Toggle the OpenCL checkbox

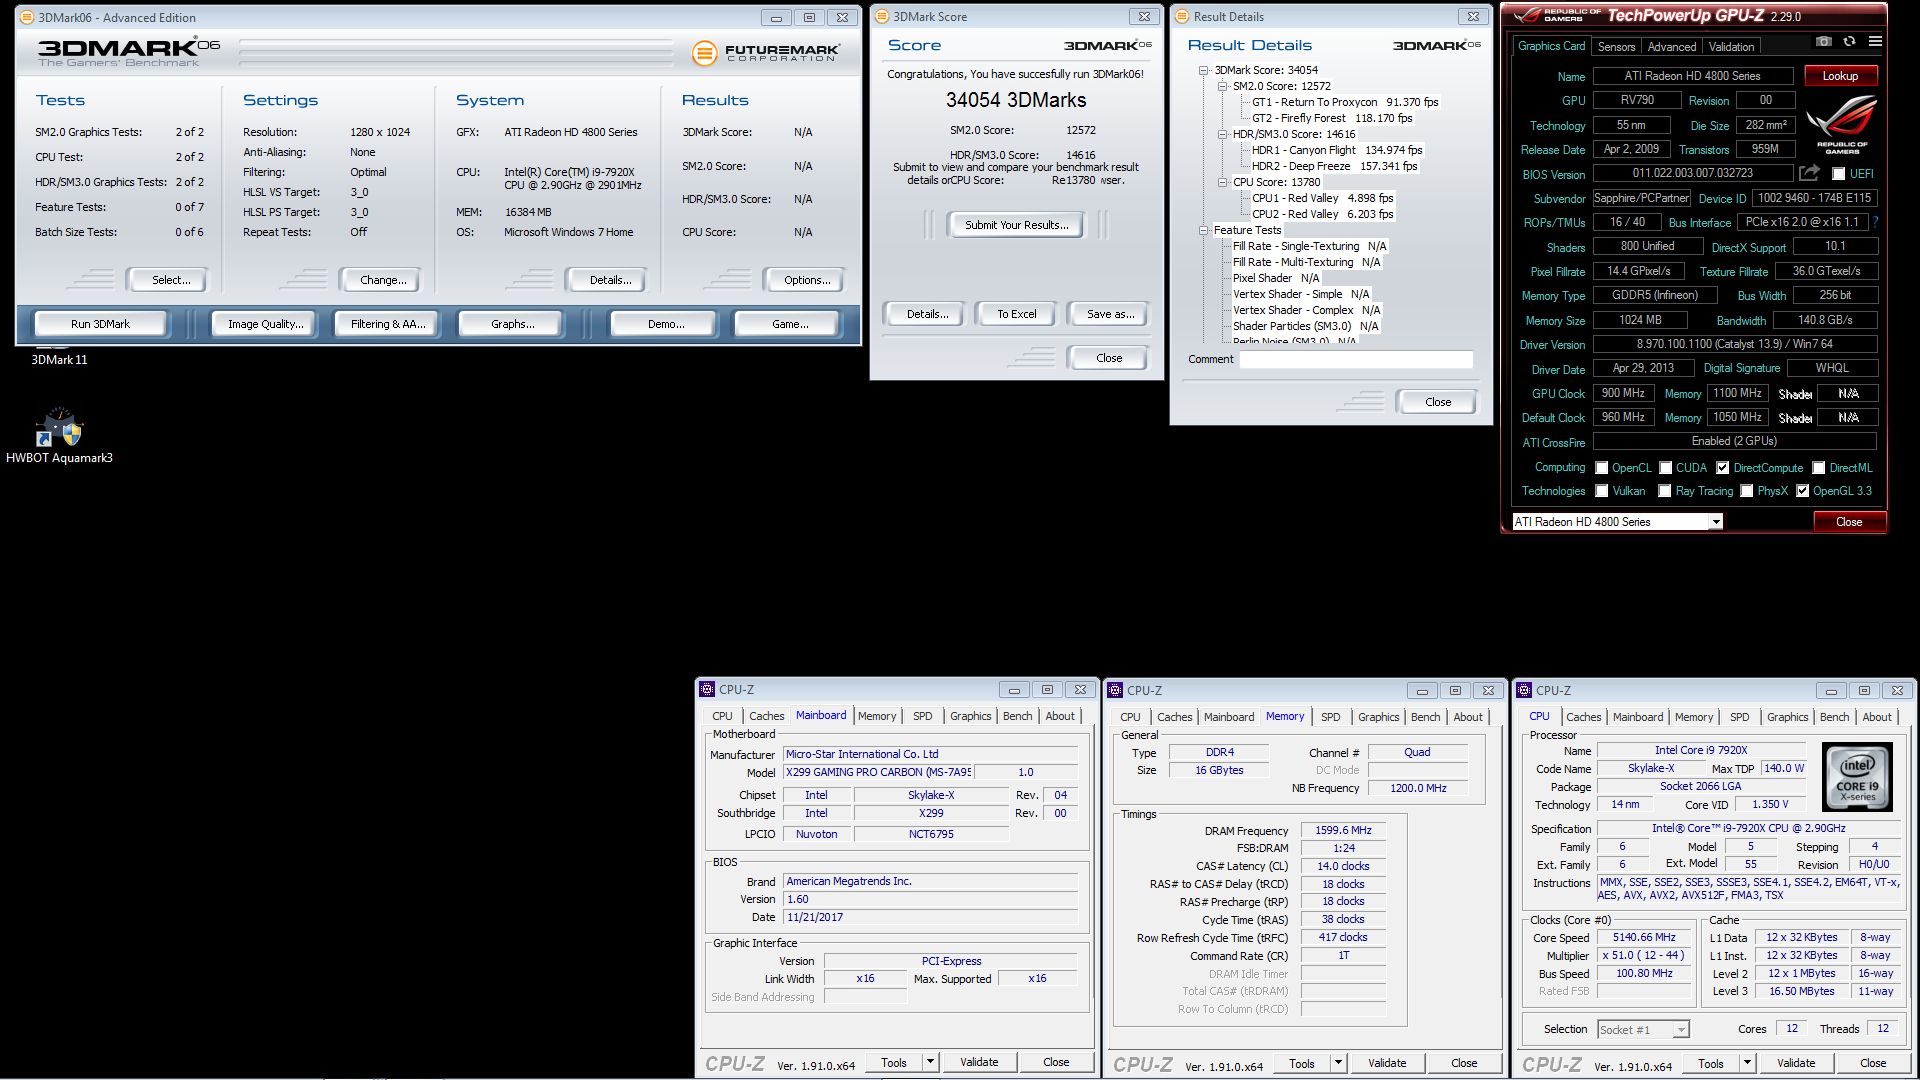point(1602,468)
